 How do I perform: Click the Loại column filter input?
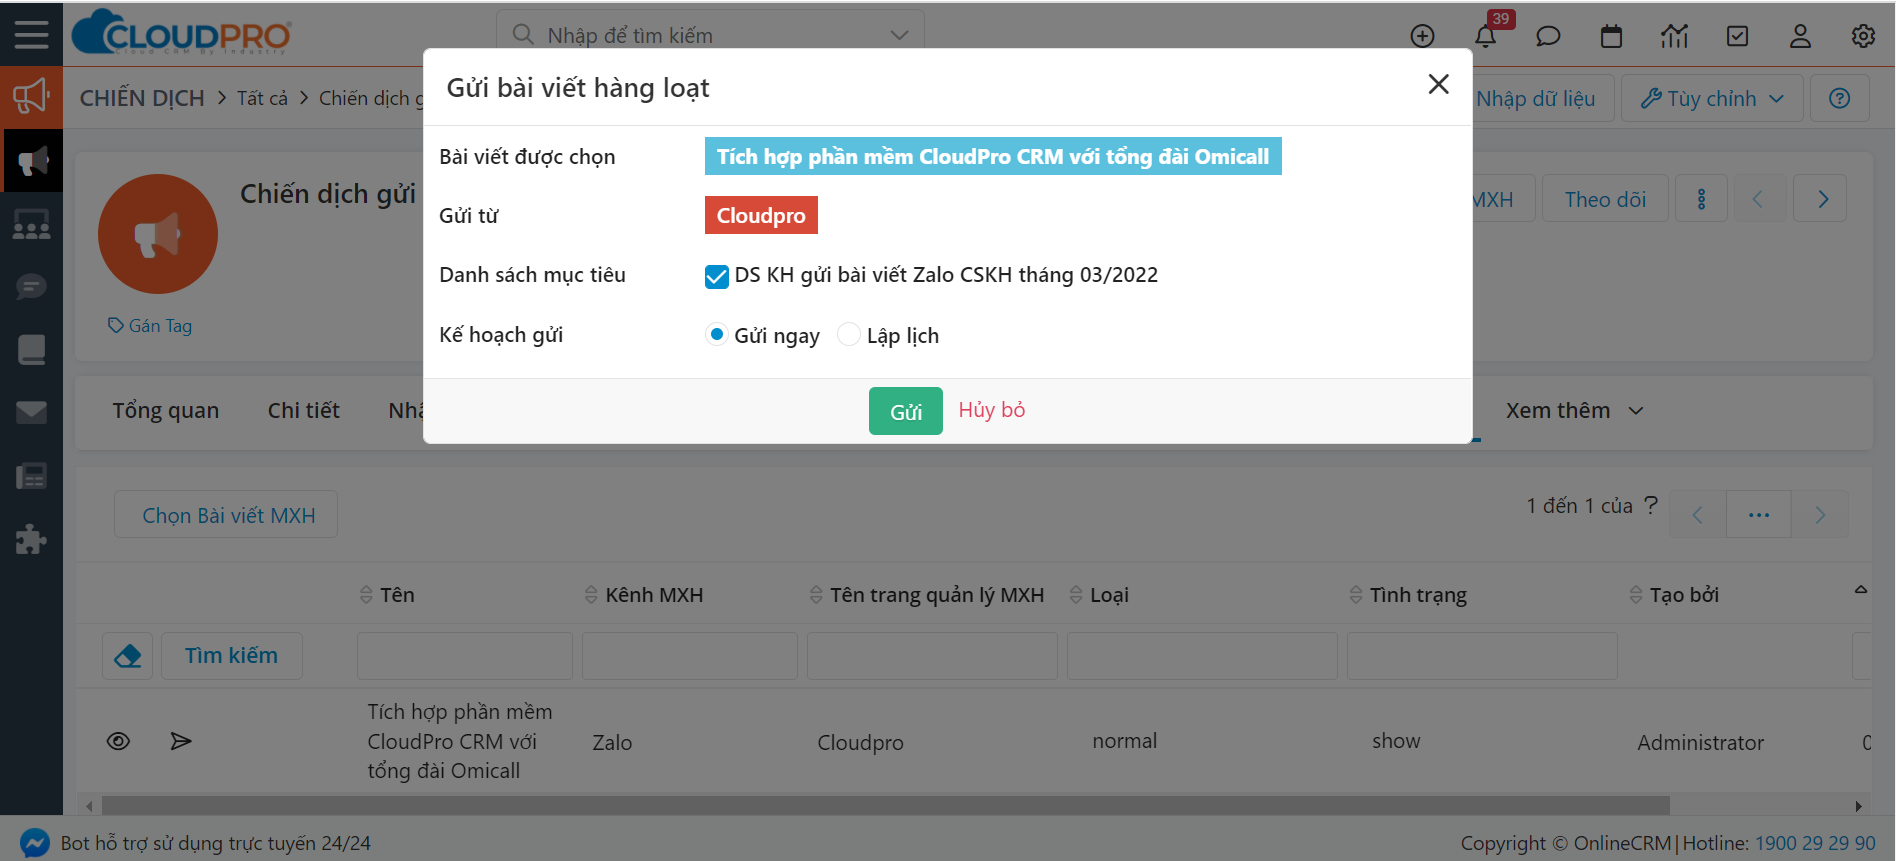[x=1202, y=656]
